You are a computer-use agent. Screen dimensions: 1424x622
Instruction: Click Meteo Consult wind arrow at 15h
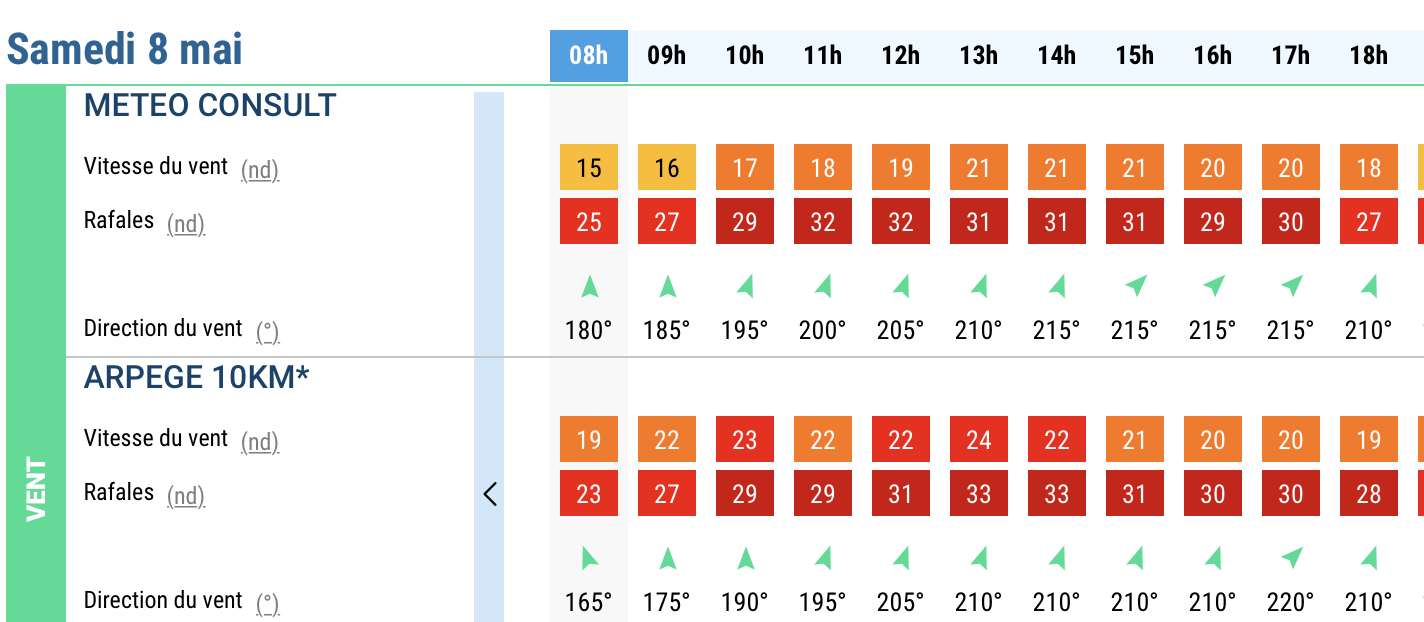tap(1135, 288)
